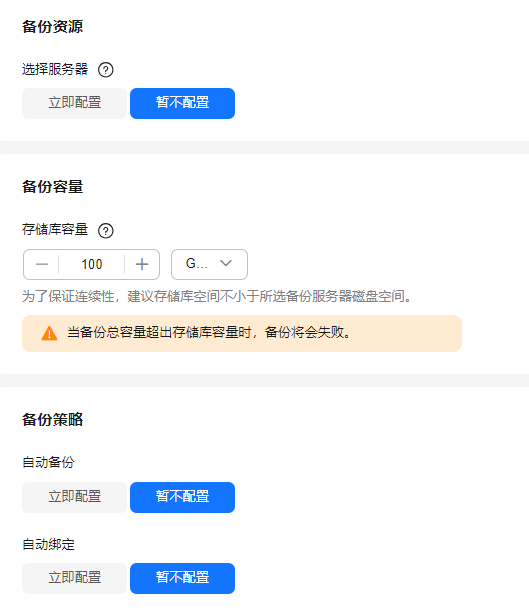Click the capacity value field showing 100

click(x=92, y=264)
